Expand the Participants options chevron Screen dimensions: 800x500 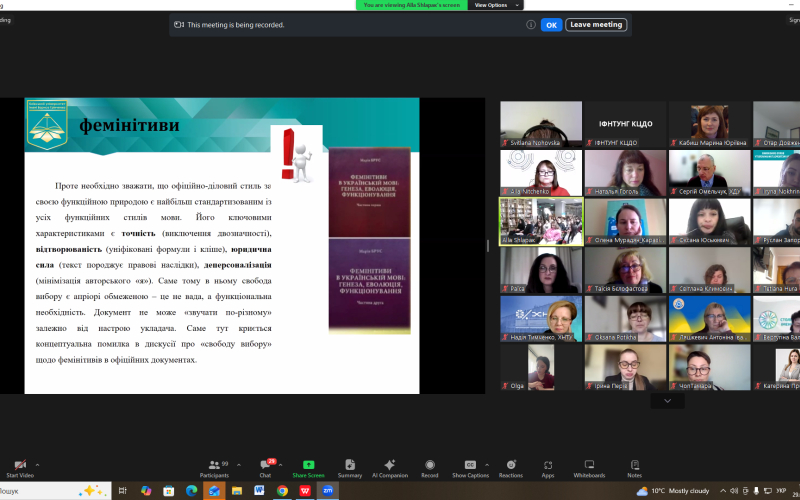pyautogui.click(x=239, y=465)
